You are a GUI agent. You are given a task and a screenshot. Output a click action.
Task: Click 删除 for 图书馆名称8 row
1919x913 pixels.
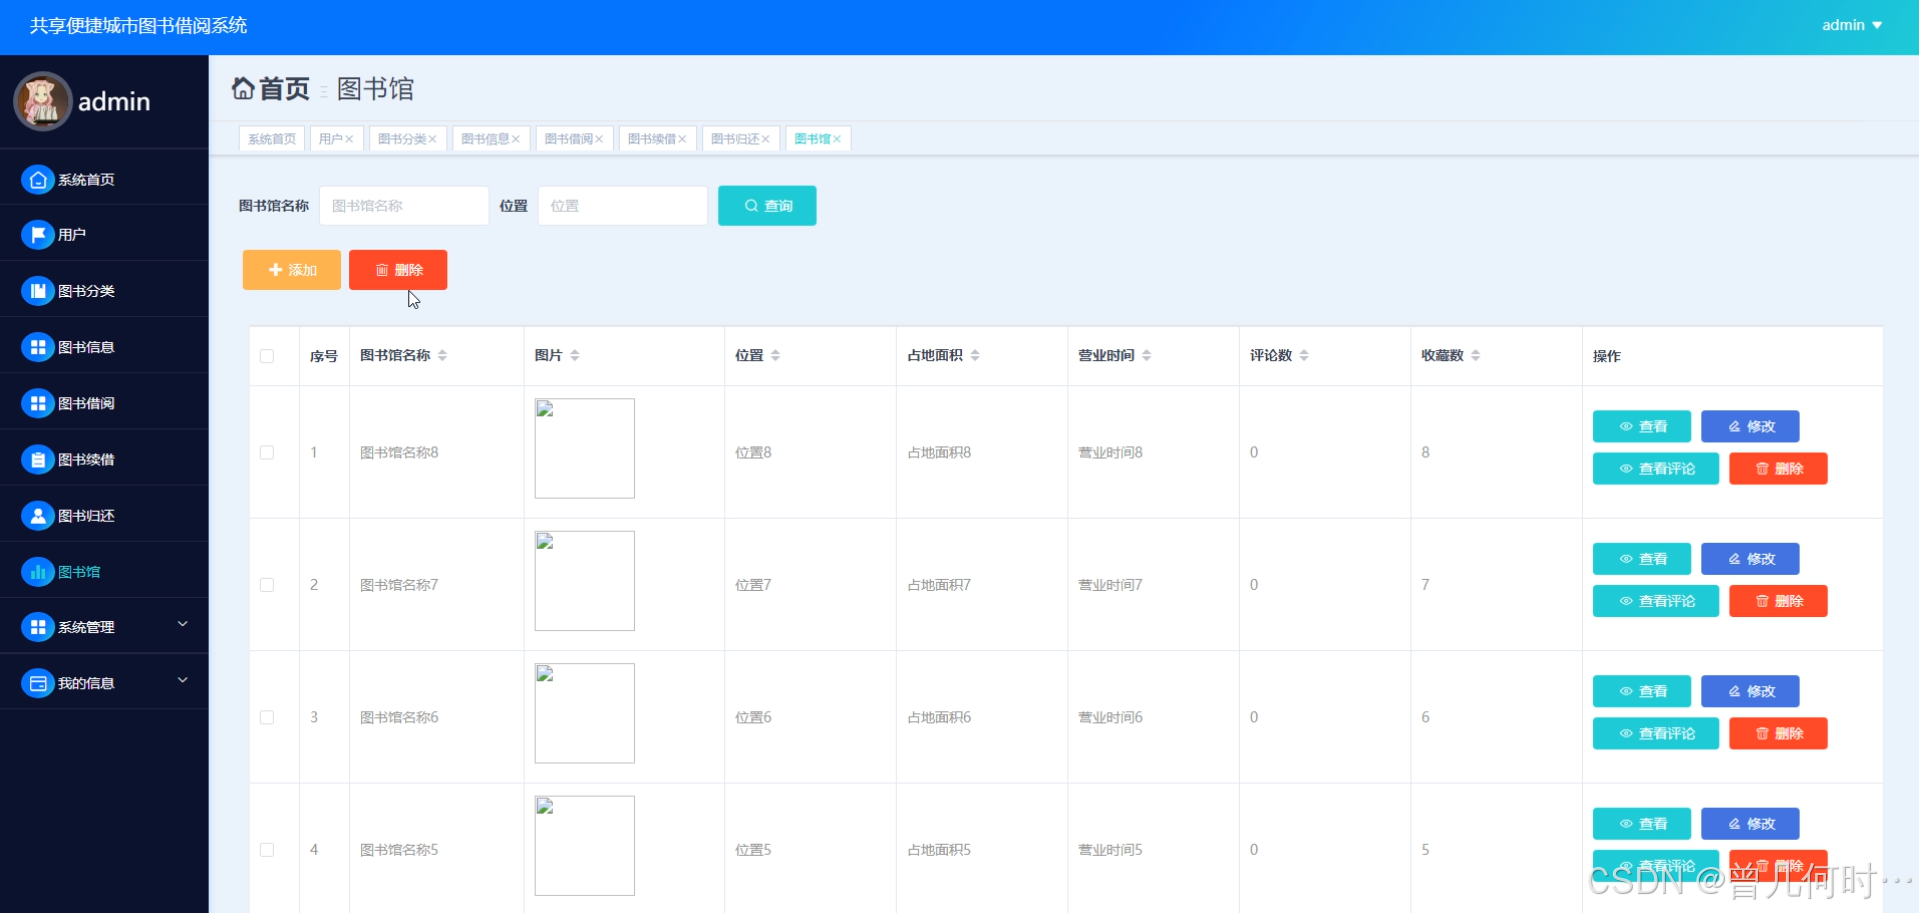(1778, 469)
